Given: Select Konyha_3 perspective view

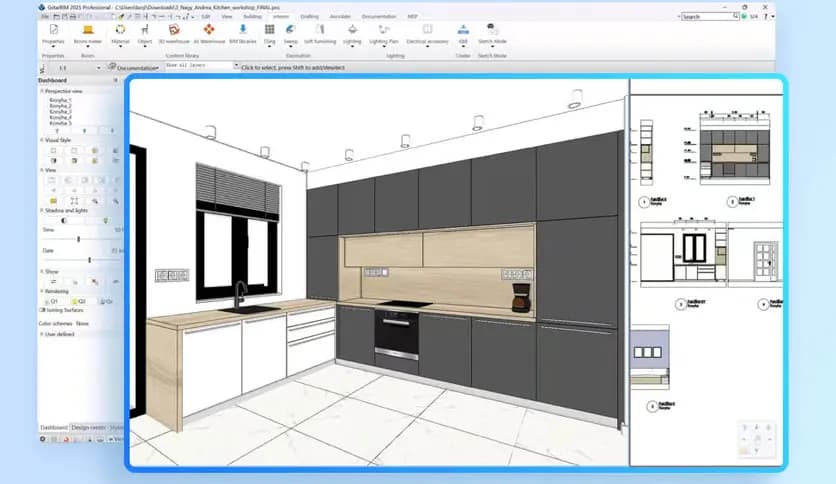Looking at the screenshot, I should 60,112.
